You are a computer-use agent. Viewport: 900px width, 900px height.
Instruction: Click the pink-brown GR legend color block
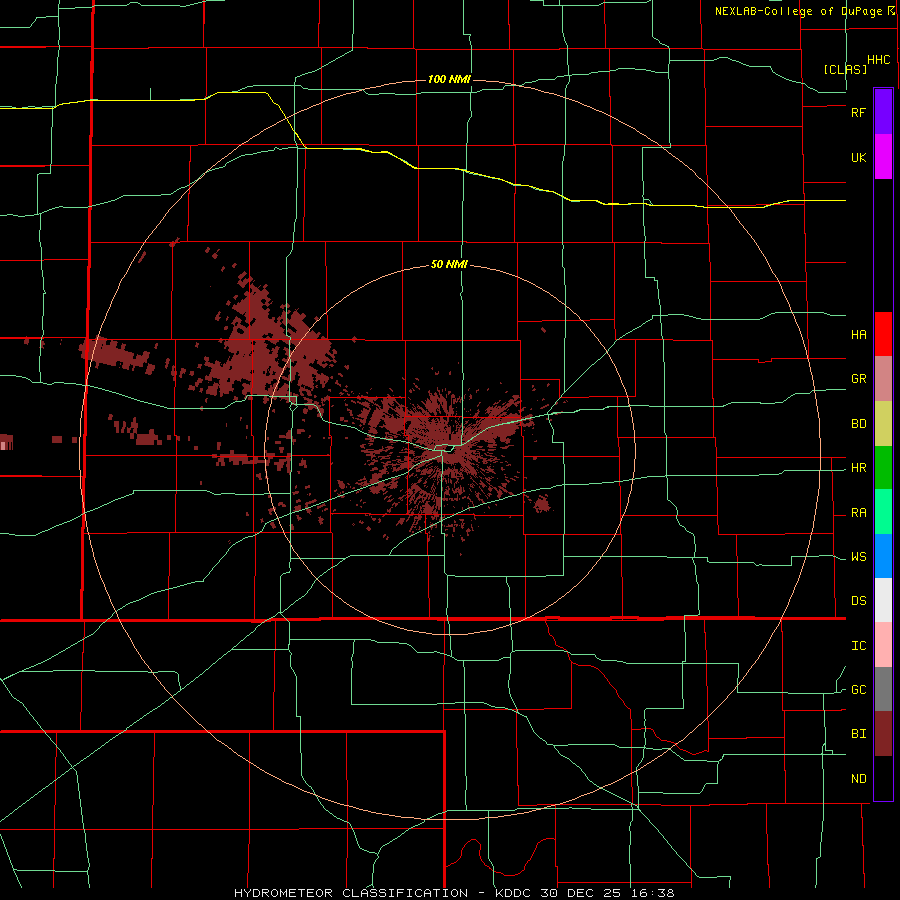(x=883, y=379)
